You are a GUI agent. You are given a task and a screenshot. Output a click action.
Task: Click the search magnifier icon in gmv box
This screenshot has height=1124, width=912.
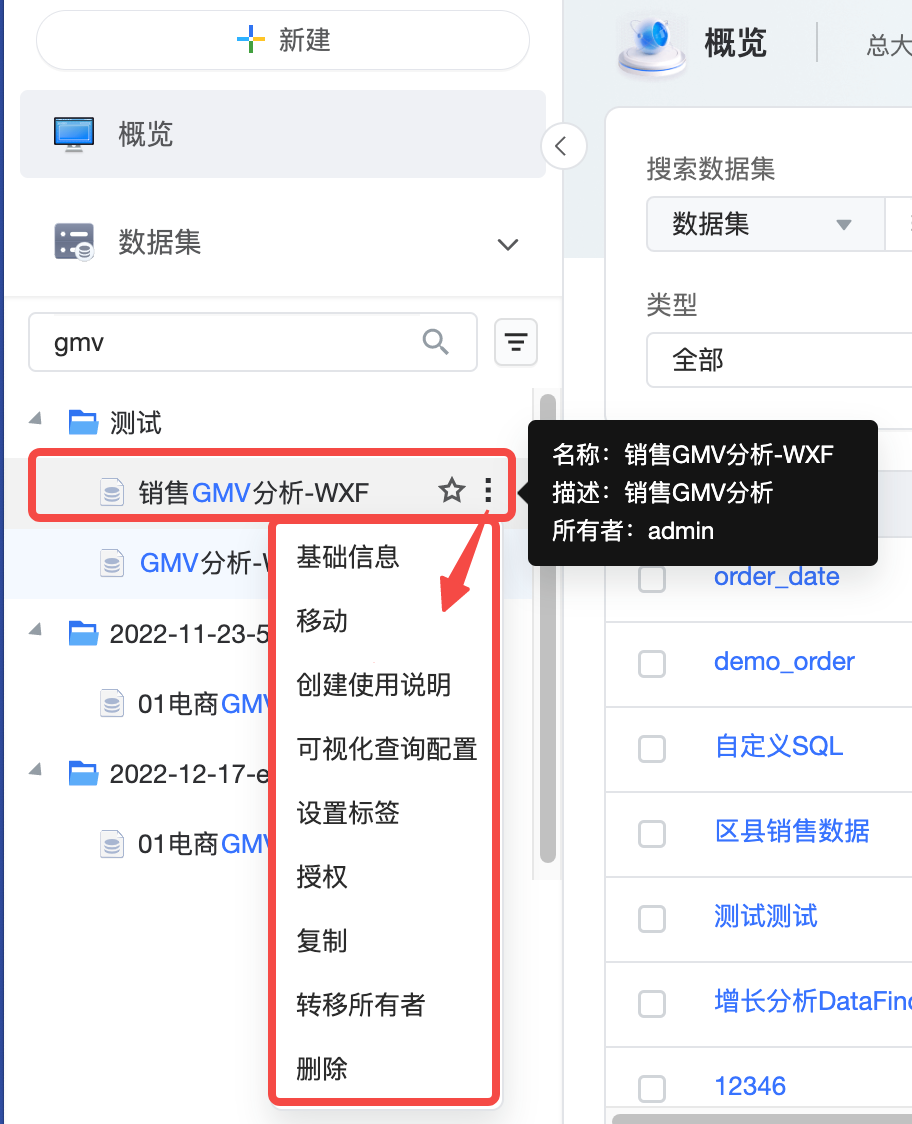(x=435, y=342)
